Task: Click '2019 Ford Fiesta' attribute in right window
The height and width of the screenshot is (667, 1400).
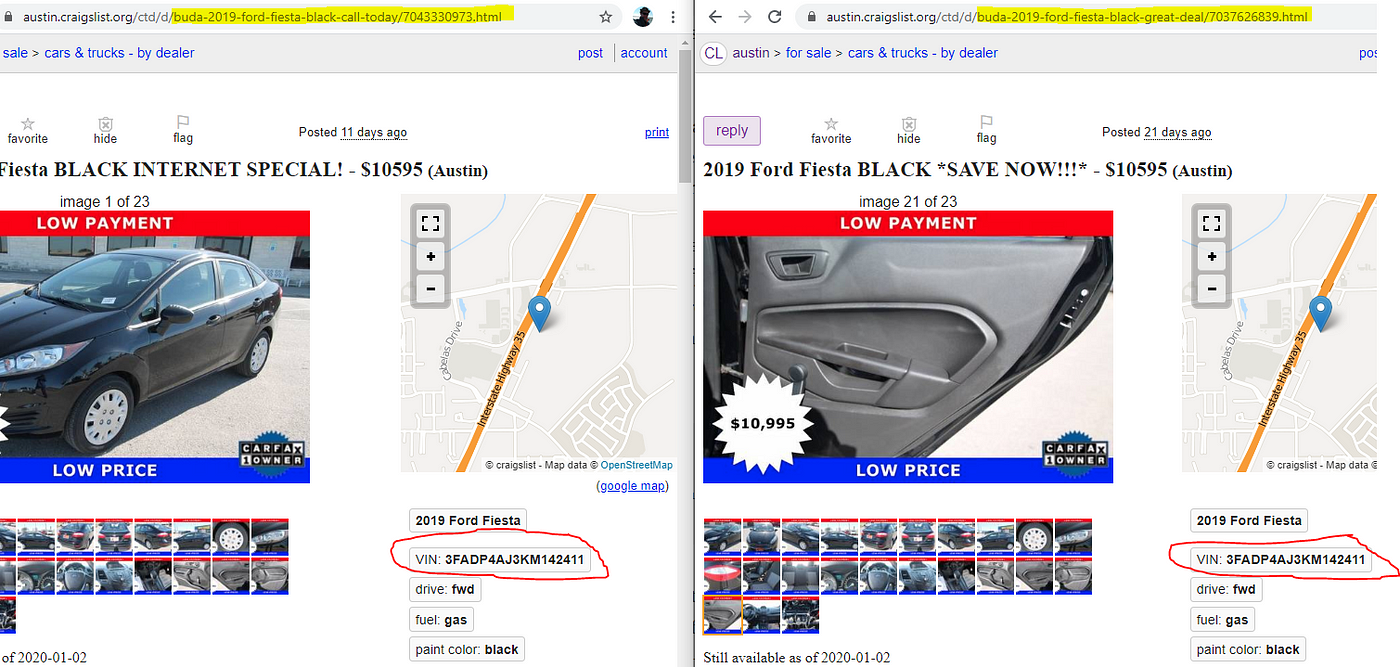Action: (x=1249, y=520)
